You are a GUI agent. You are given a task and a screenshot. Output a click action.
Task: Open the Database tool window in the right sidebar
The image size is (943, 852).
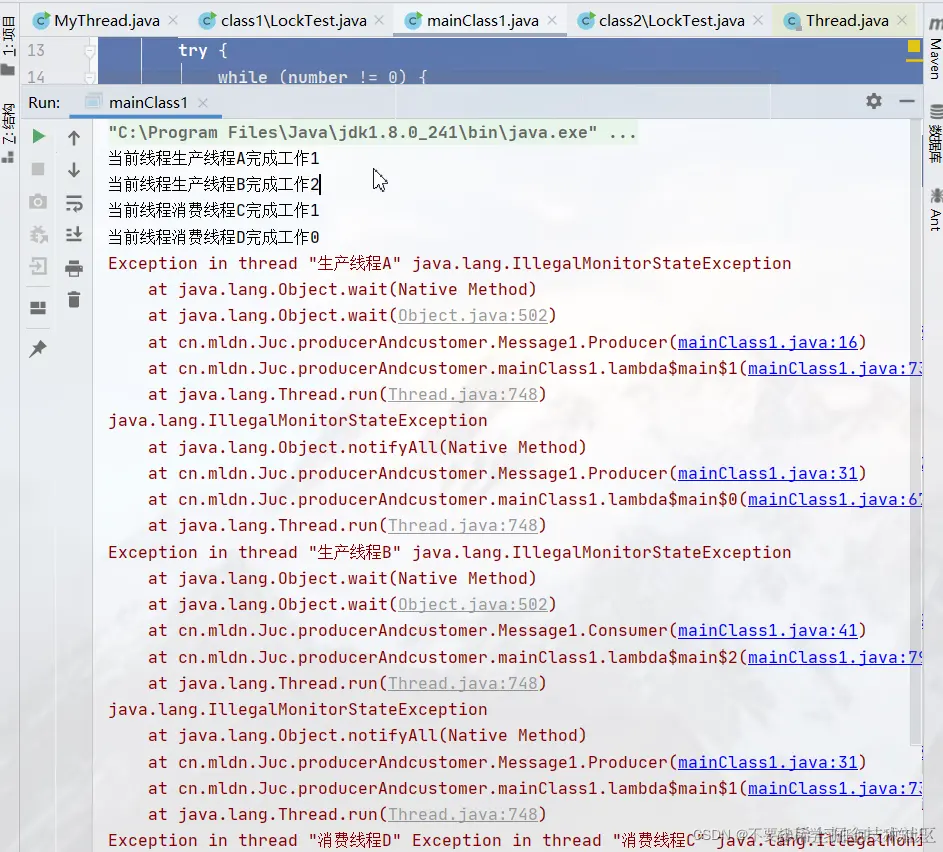coord(935,135)
